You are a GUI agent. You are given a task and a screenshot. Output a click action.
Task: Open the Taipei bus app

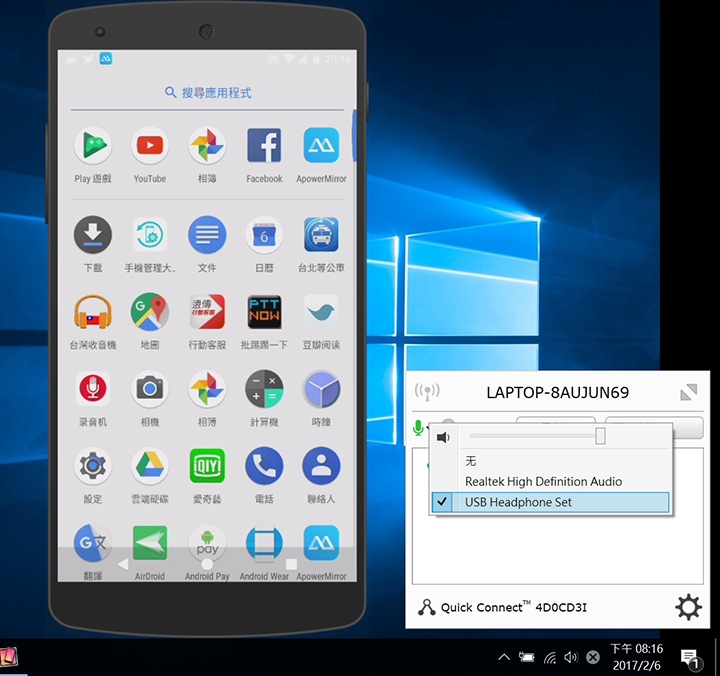tap(321, 235)
